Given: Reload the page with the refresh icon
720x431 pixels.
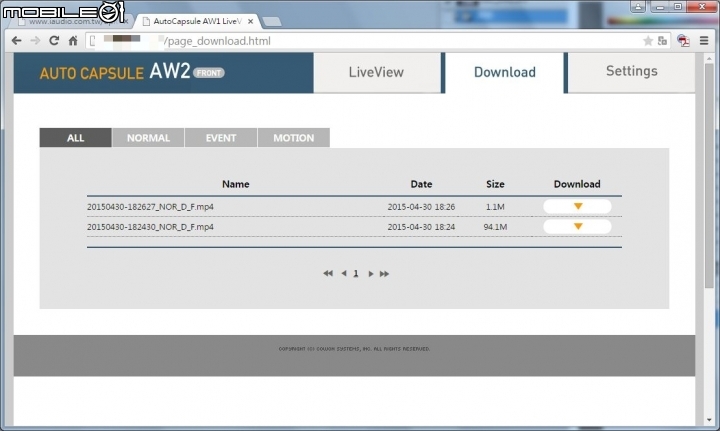Looking at the screenshot, I should point(54,41).
